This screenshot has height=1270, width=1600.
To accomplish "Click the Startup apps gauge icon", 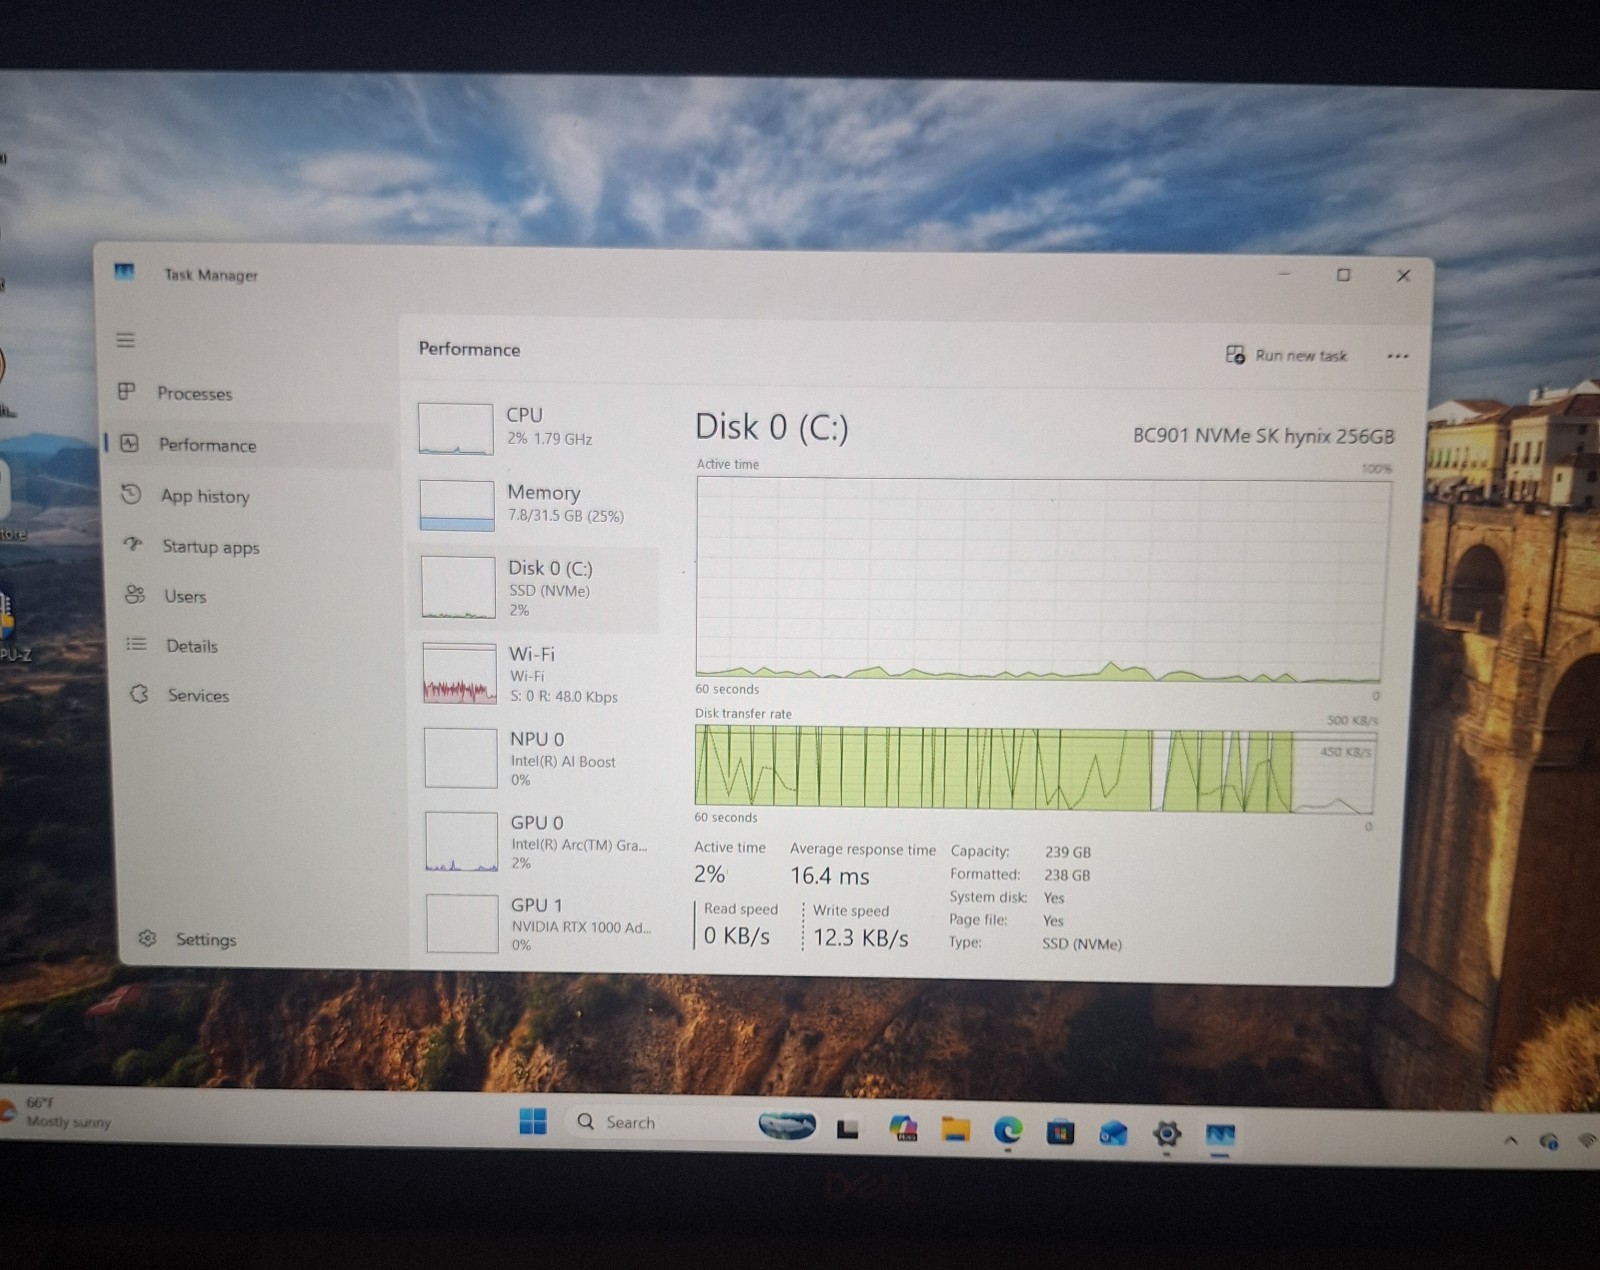I will tap(133, 544).
